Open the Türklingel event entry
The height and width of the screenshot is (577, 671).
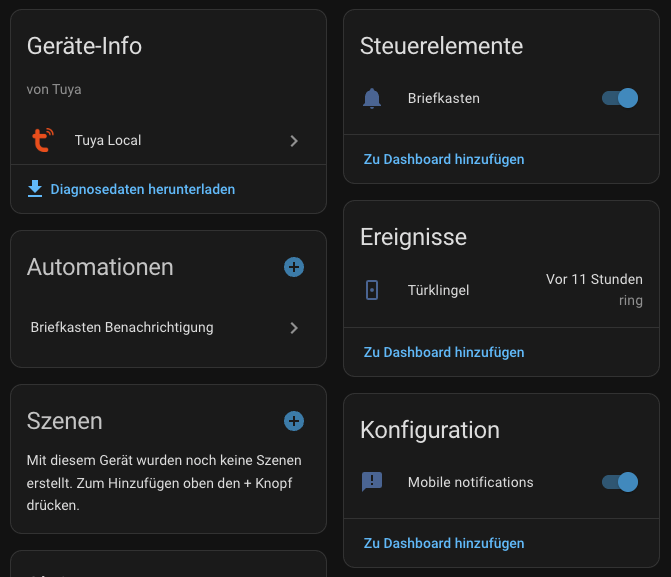[x=438, y=290]
